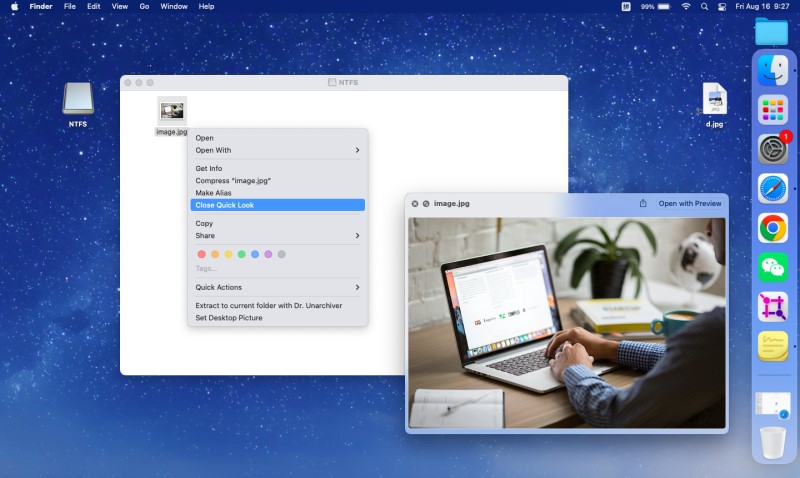Open System Preferences from the dock
The width and height of the screenshot is (800, 478).
pyautogui.click(x=772, y=149)
